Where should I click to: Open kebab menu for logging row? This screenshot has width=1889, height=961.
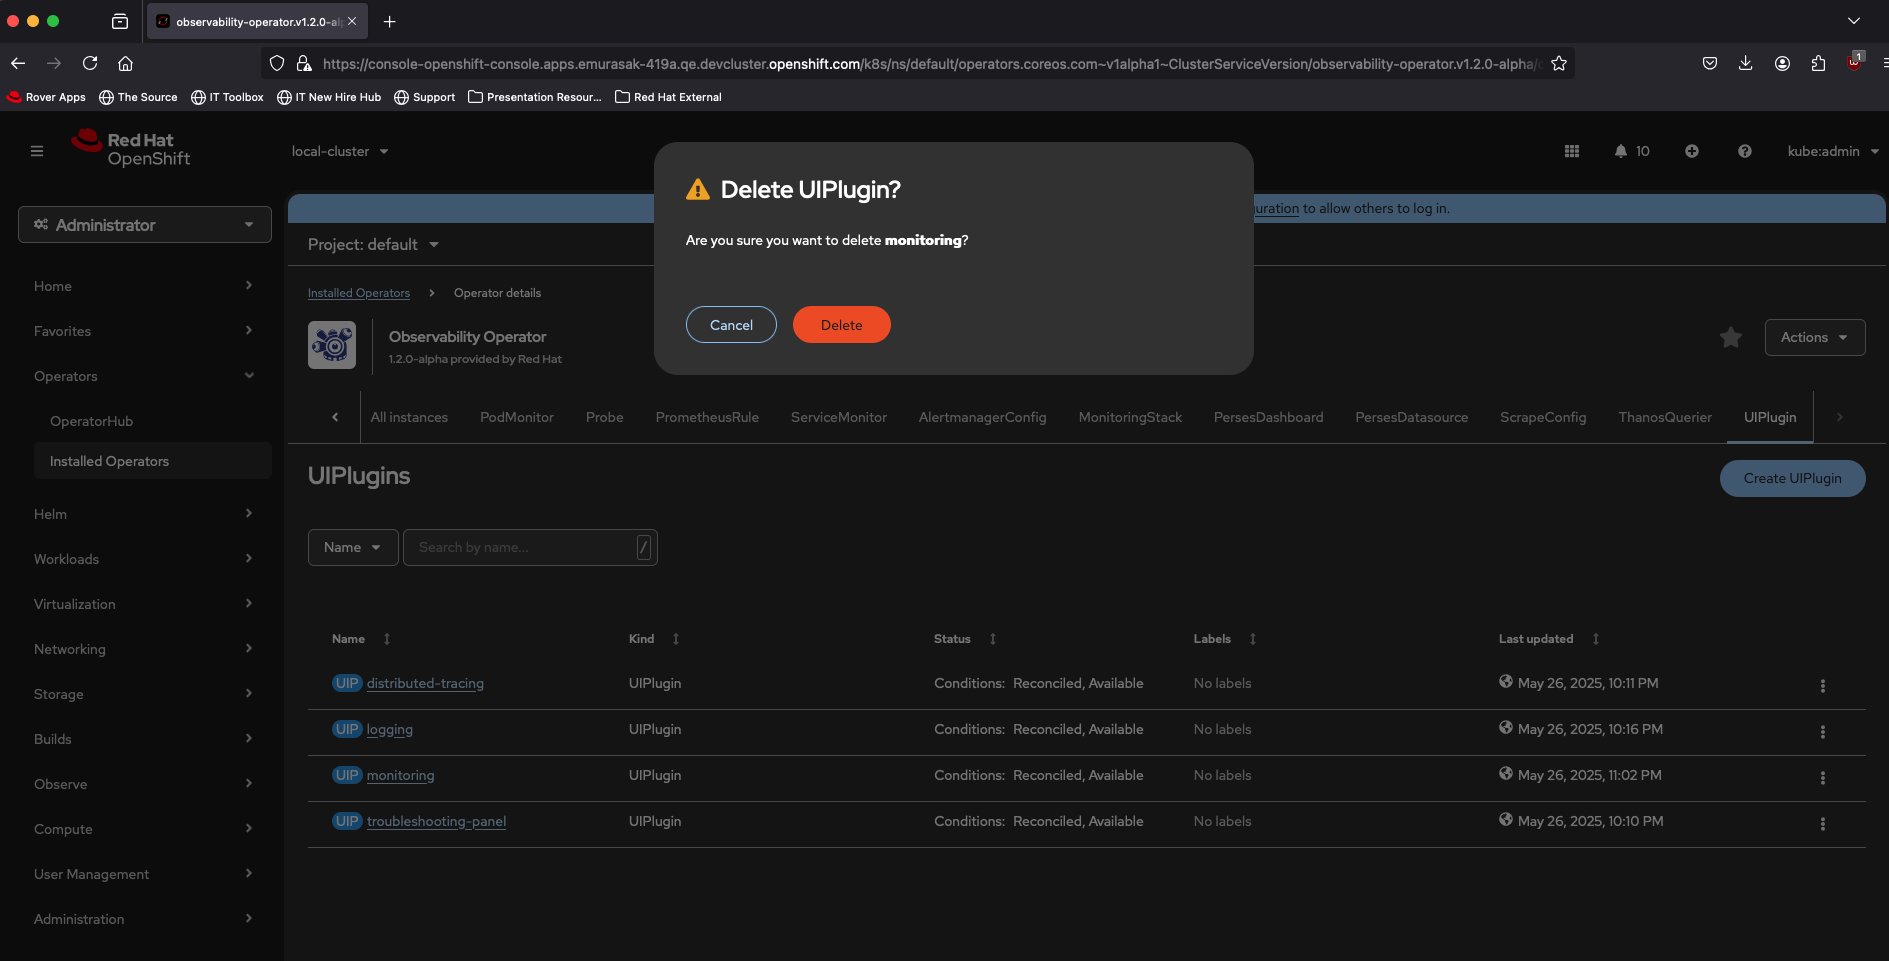tap(1823, 732)
